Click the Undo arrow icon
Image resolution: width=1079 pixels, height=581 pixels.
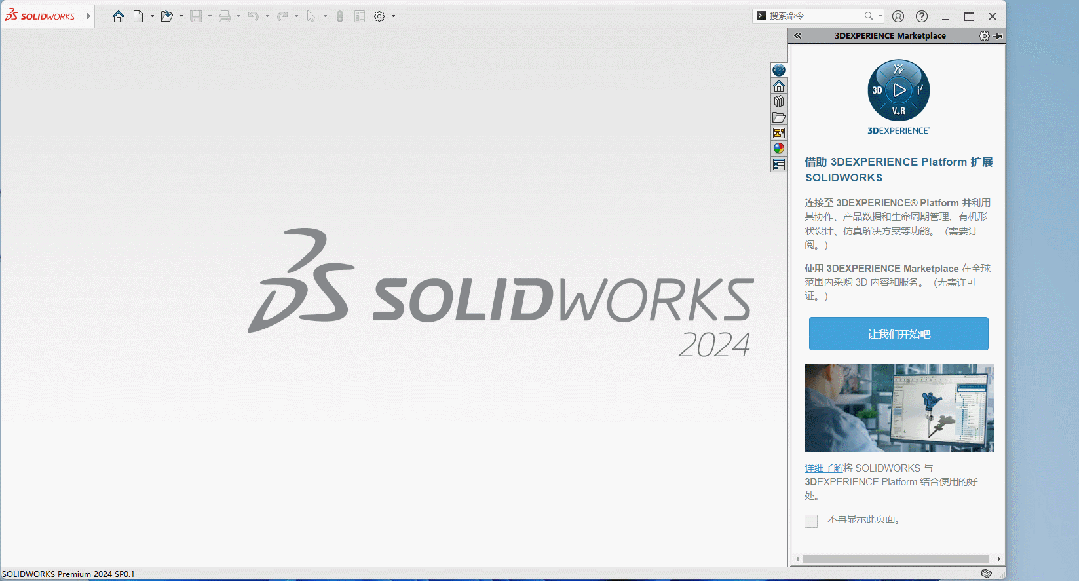coord(253,16)
